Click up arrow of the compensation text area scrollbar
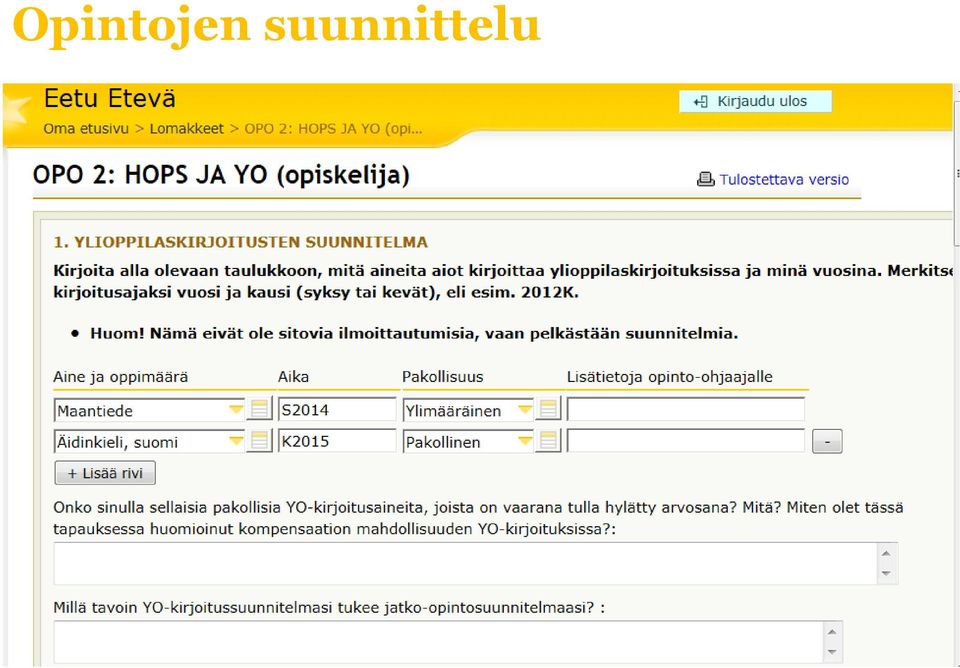Screen dimensions: 960x668 tap(887, 553)
